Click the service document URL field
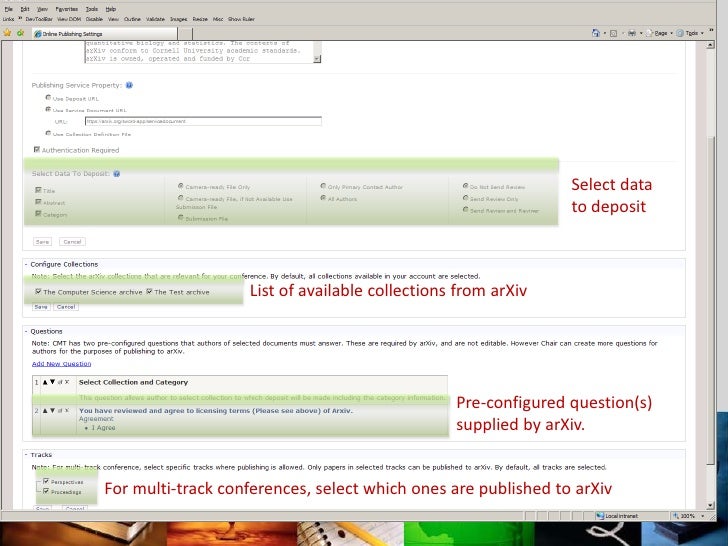This screenshot has width=728, height=546. pyautogui.click(x=203, y=121)
